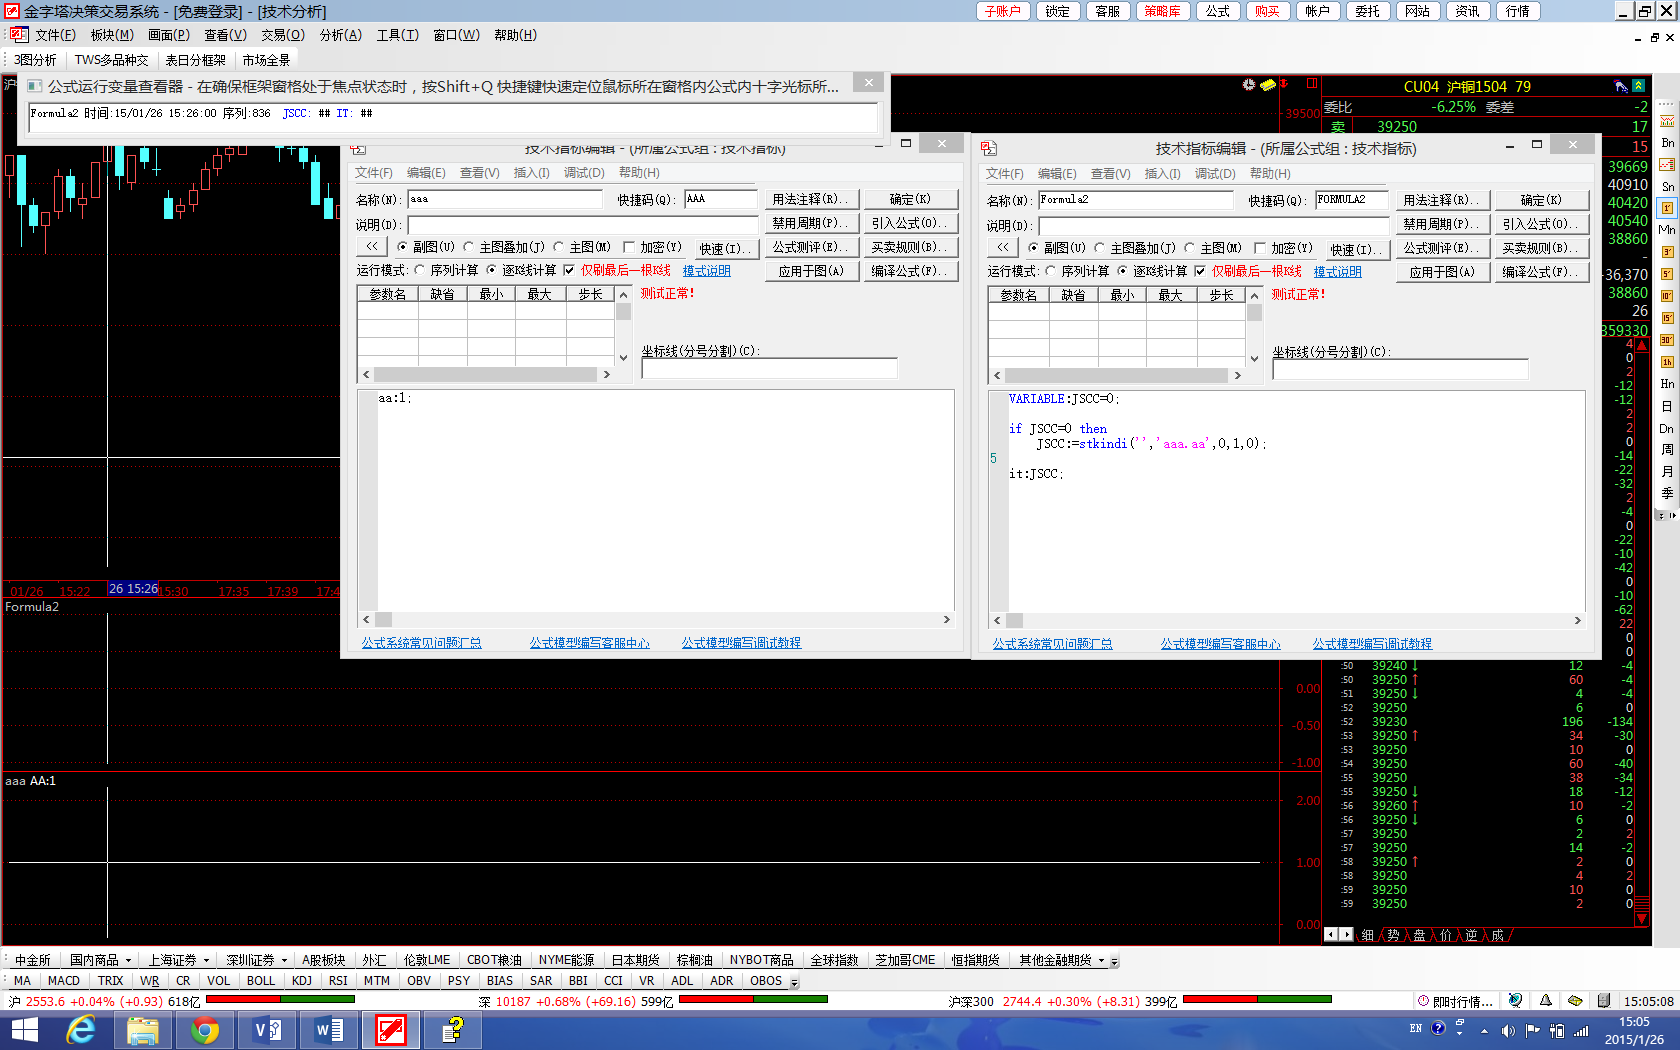Image resolution: width=1680 pixels, height=1050 pixels.
Task: Click the red up-triangle in the tick list
Action: (x=1642, y=344)
